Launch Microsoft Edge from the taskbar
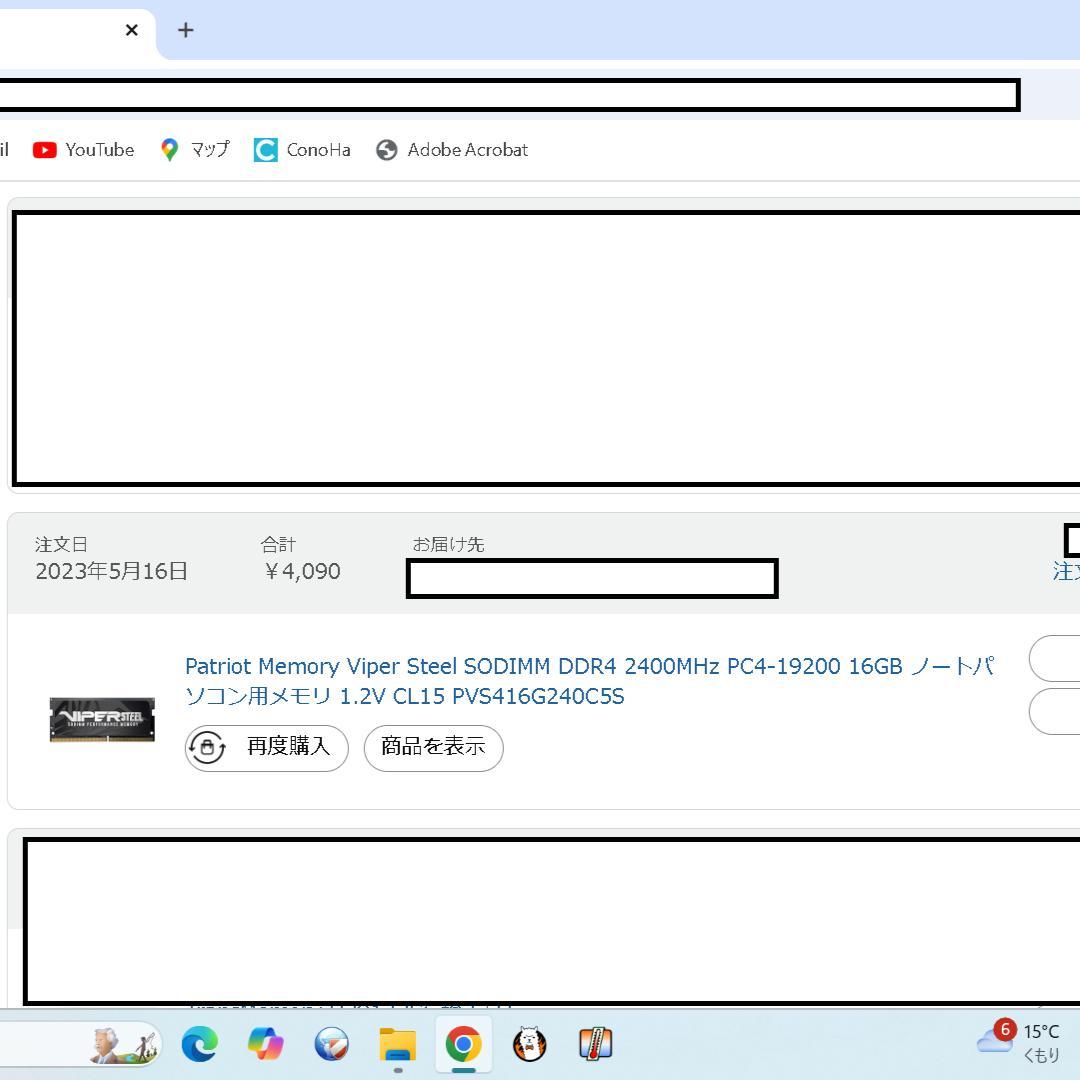 pos(200,1045)
